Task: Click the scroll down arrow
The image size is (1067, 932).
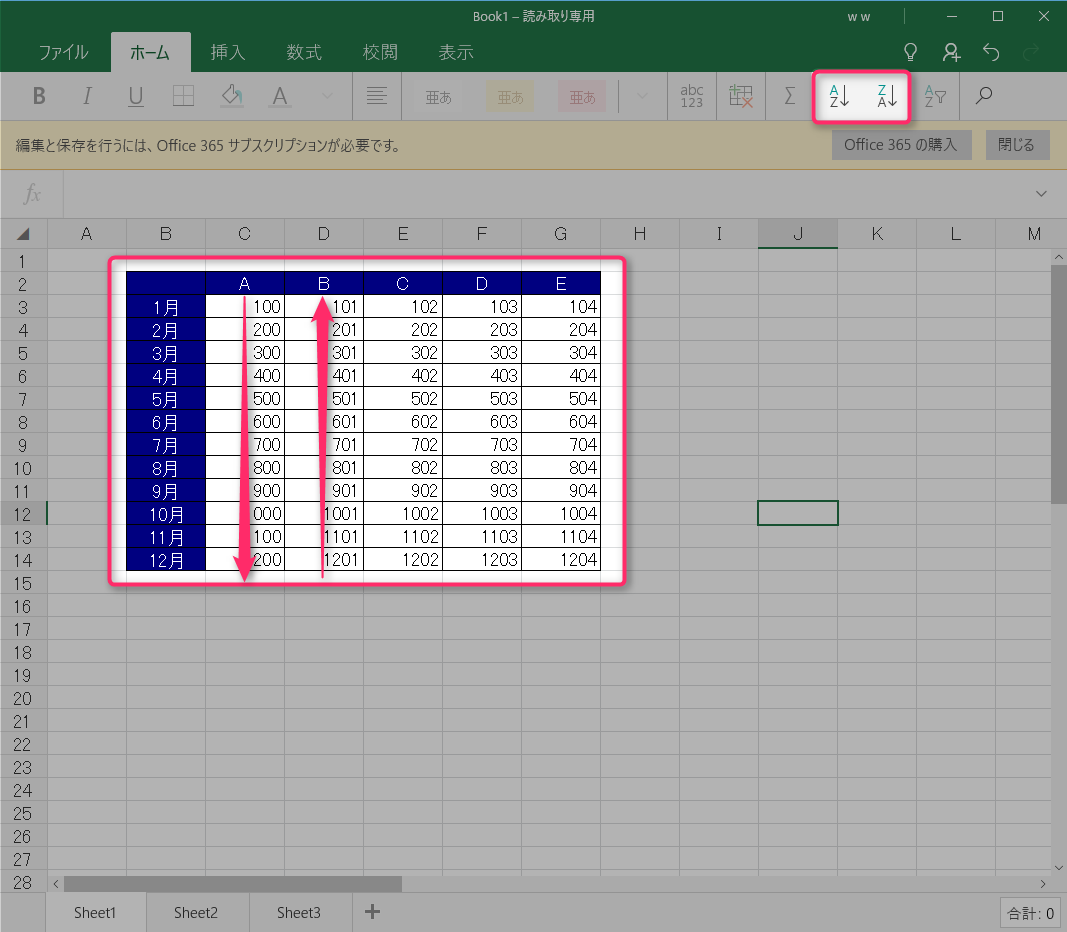Action: pyautogui.click(x=1059, y=867)
